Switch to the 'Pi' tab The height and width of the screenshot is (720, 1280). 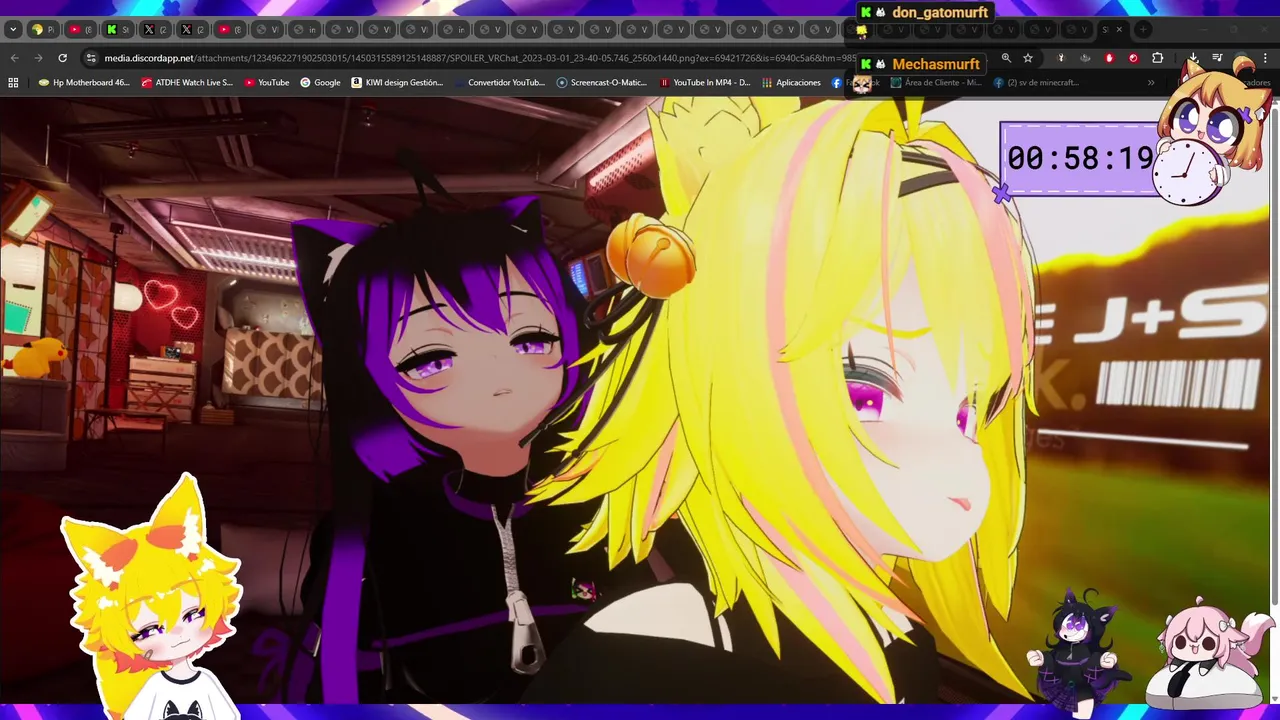(42, 30)
